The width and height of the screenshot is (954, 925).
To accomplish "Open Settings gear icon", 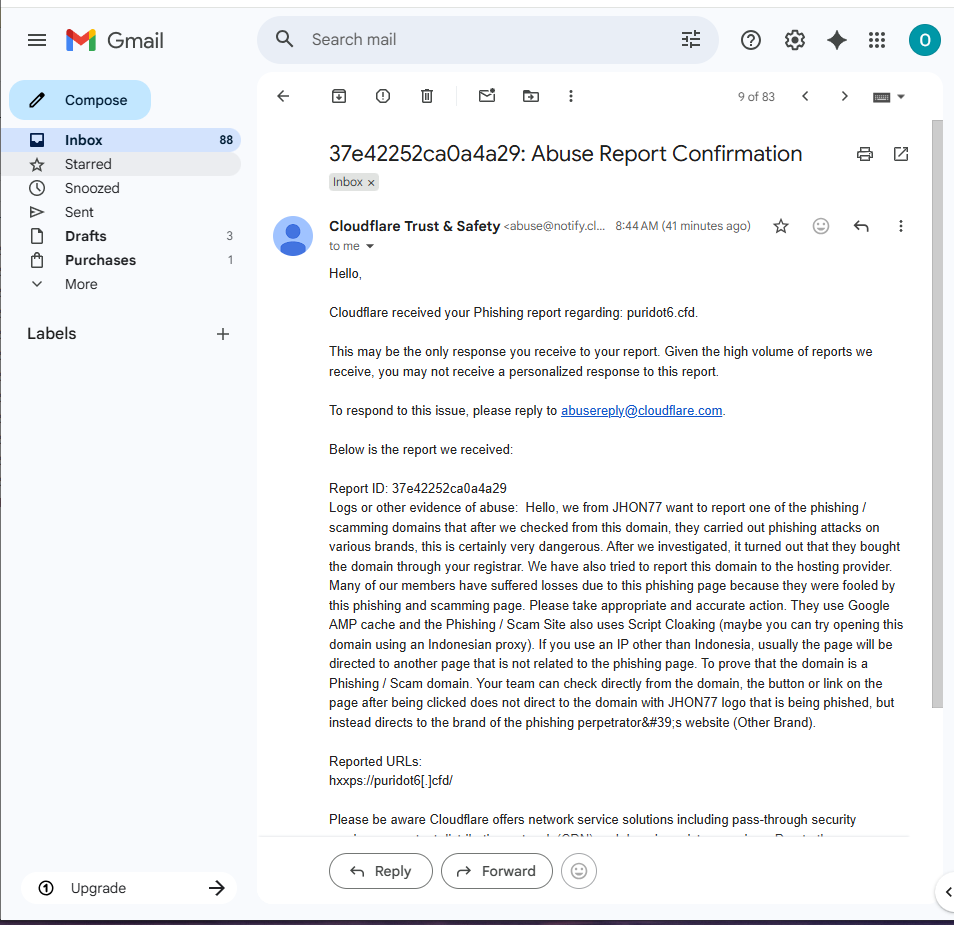I will 795,40.
